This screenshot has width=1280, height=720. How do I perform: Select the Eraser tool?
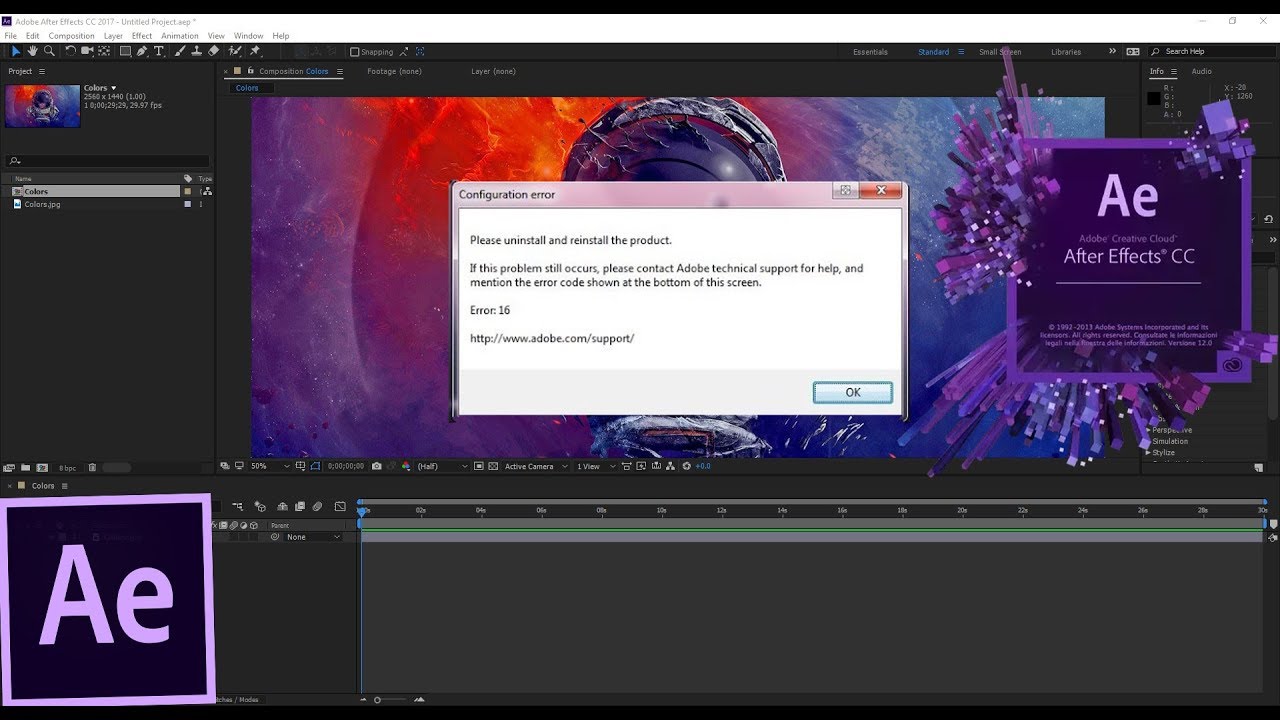(213, 51)
